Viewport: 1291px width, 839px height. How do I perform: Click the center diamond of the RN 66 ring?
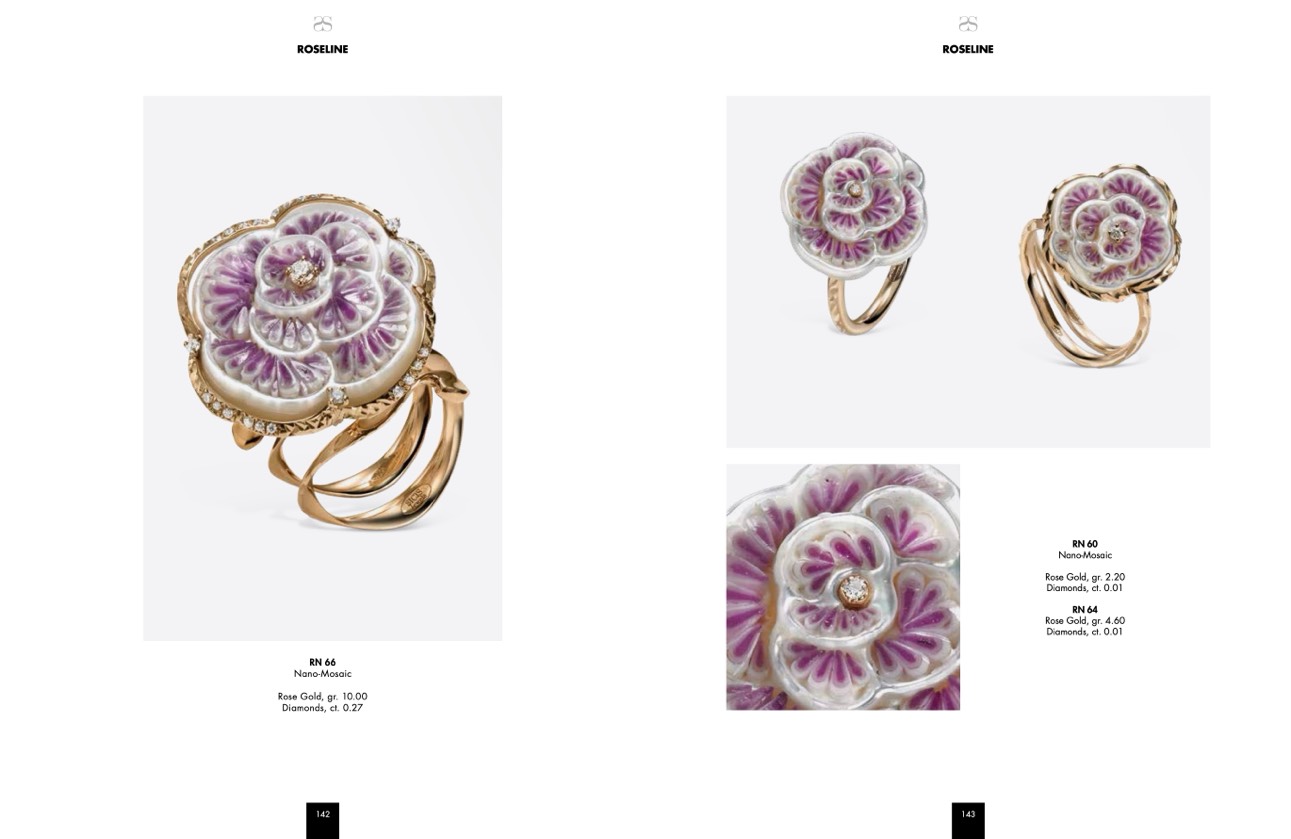[301, 272]
